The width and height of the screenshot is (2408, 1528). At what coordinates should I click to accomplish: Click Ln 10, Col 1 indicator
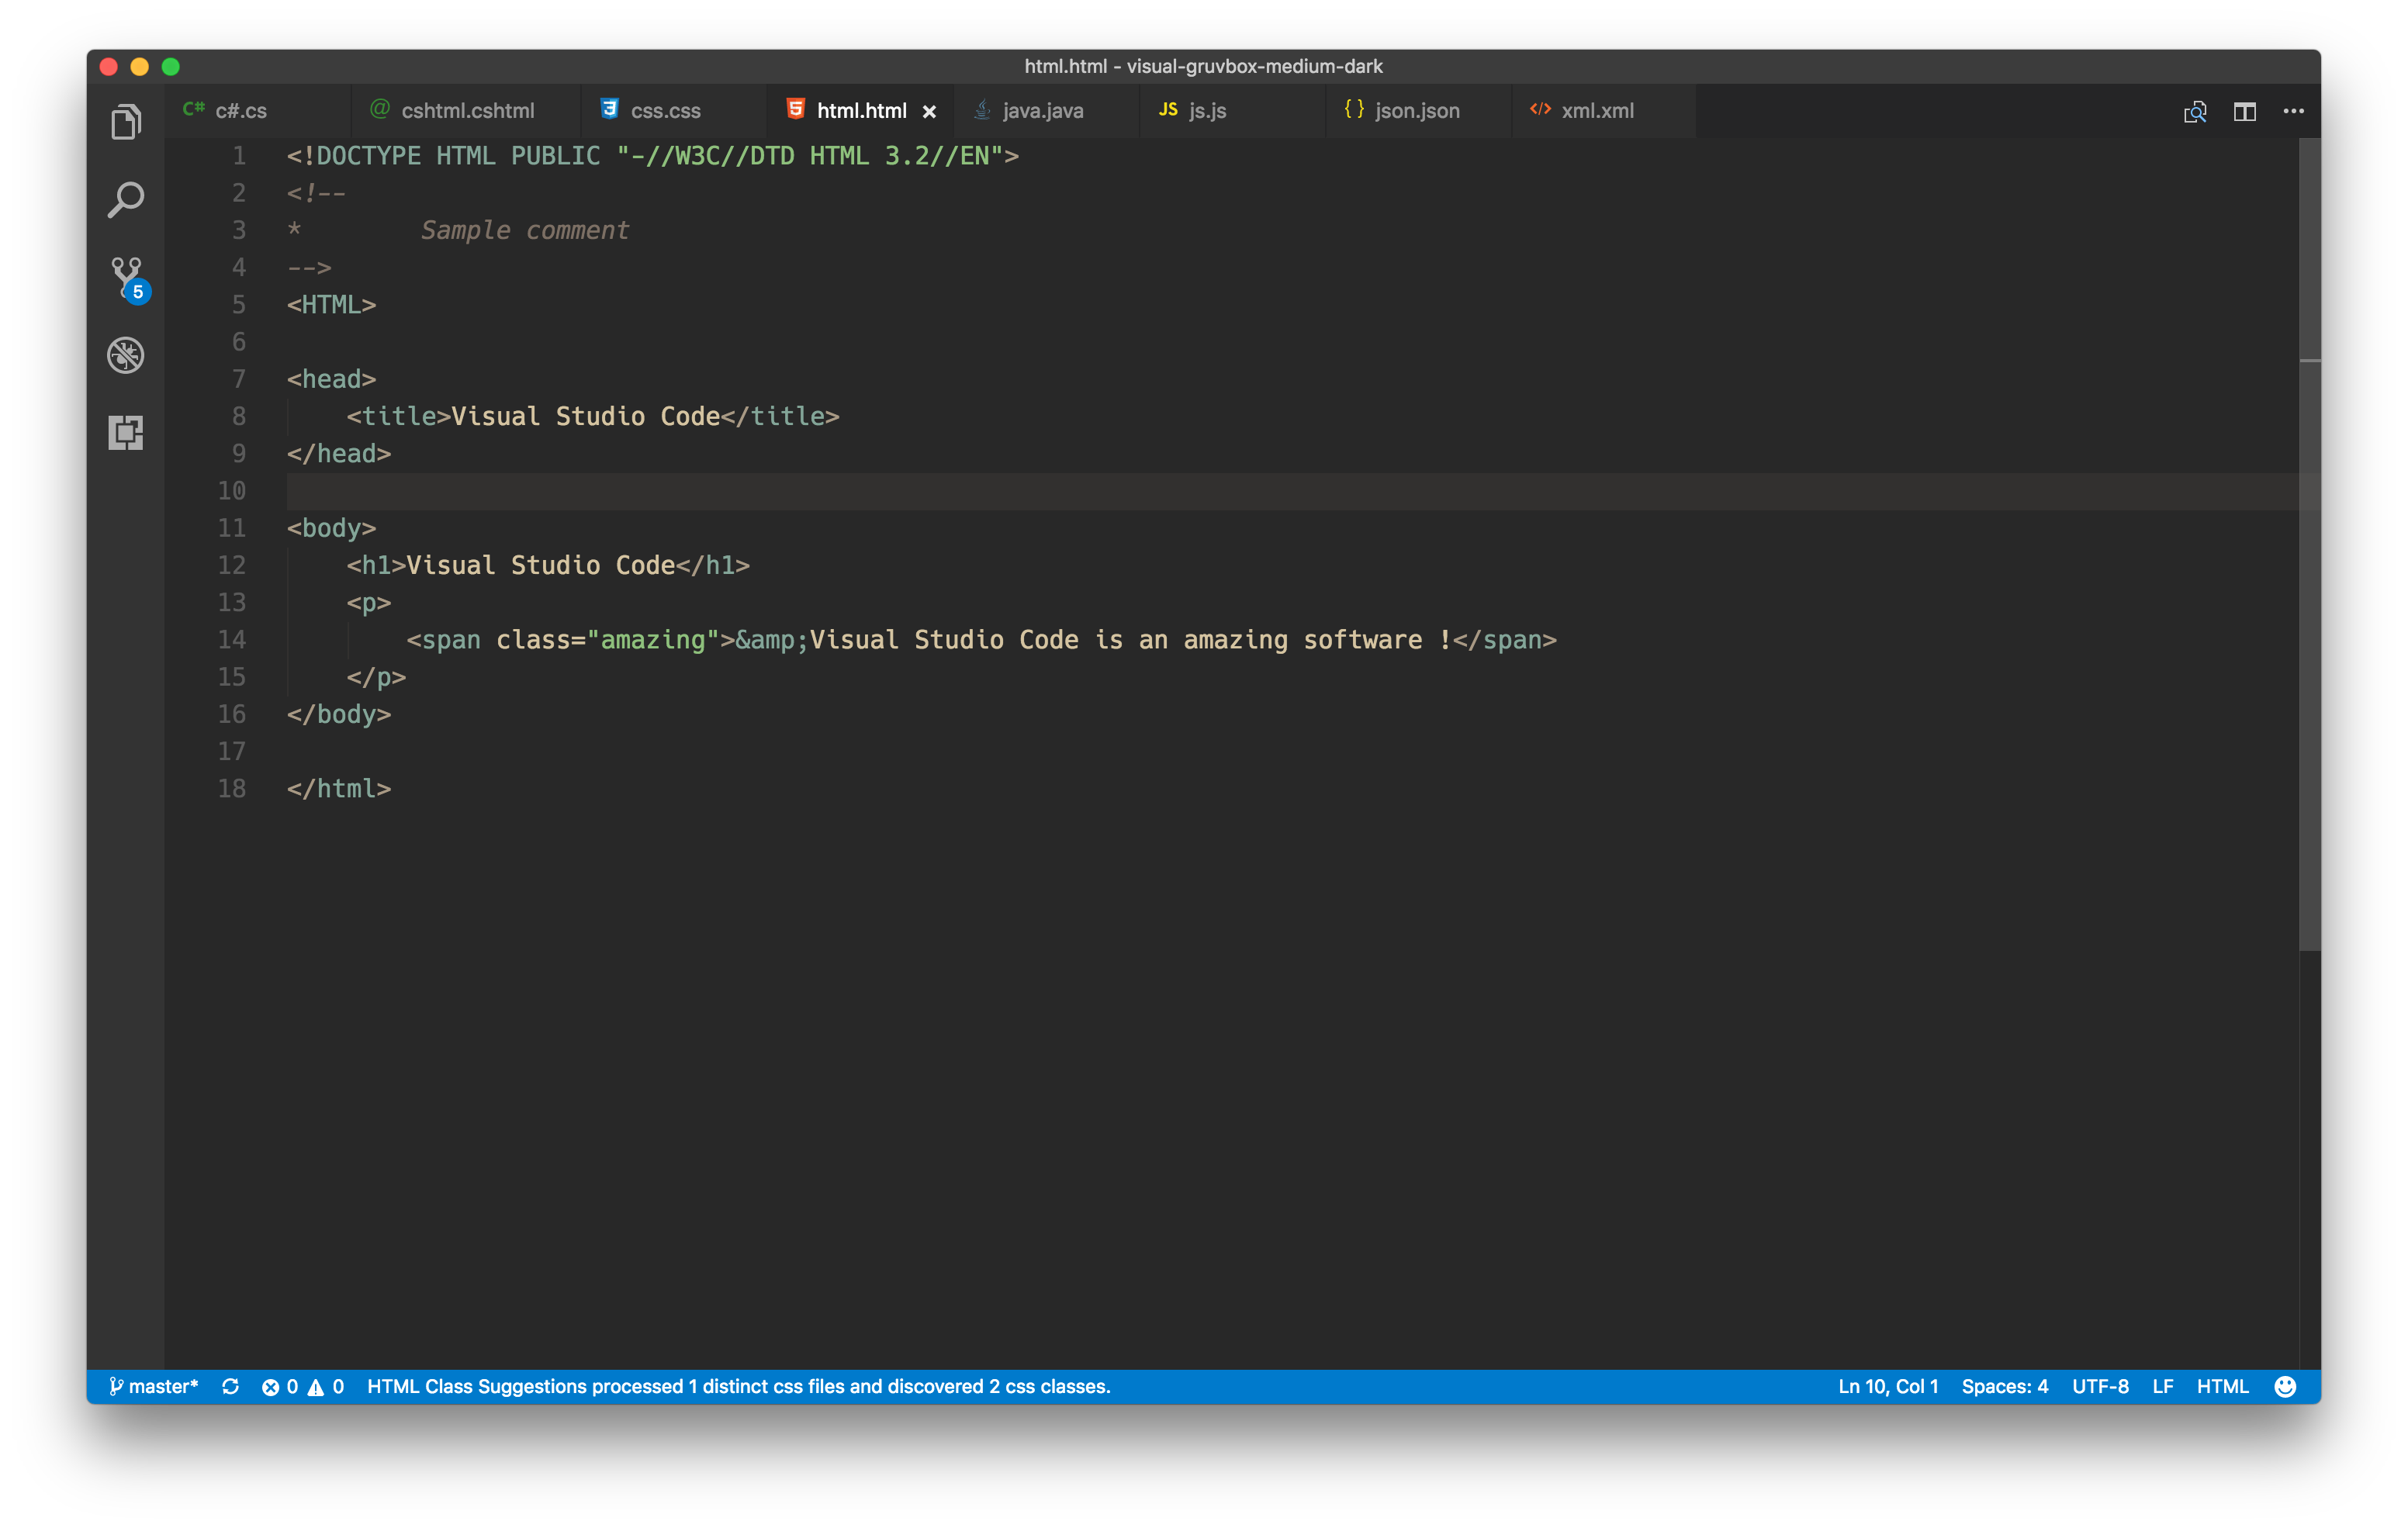(x=1887, y=1386)
